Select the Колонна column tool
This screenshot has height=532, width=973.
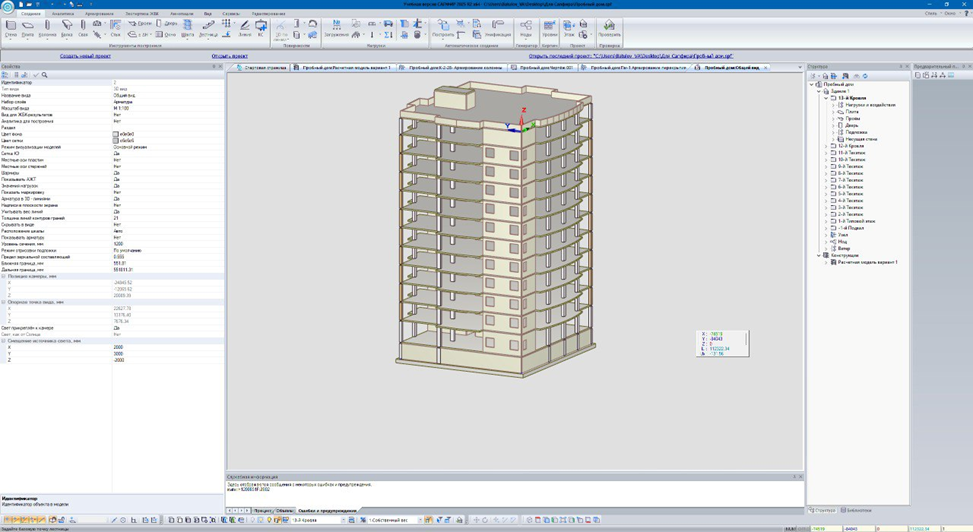click(x=47, y=29)
